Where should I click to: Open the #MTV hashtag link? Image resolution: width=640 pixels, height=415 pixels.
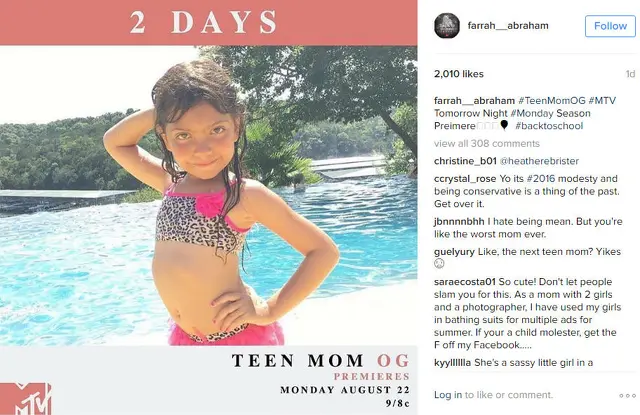[602, 100]
